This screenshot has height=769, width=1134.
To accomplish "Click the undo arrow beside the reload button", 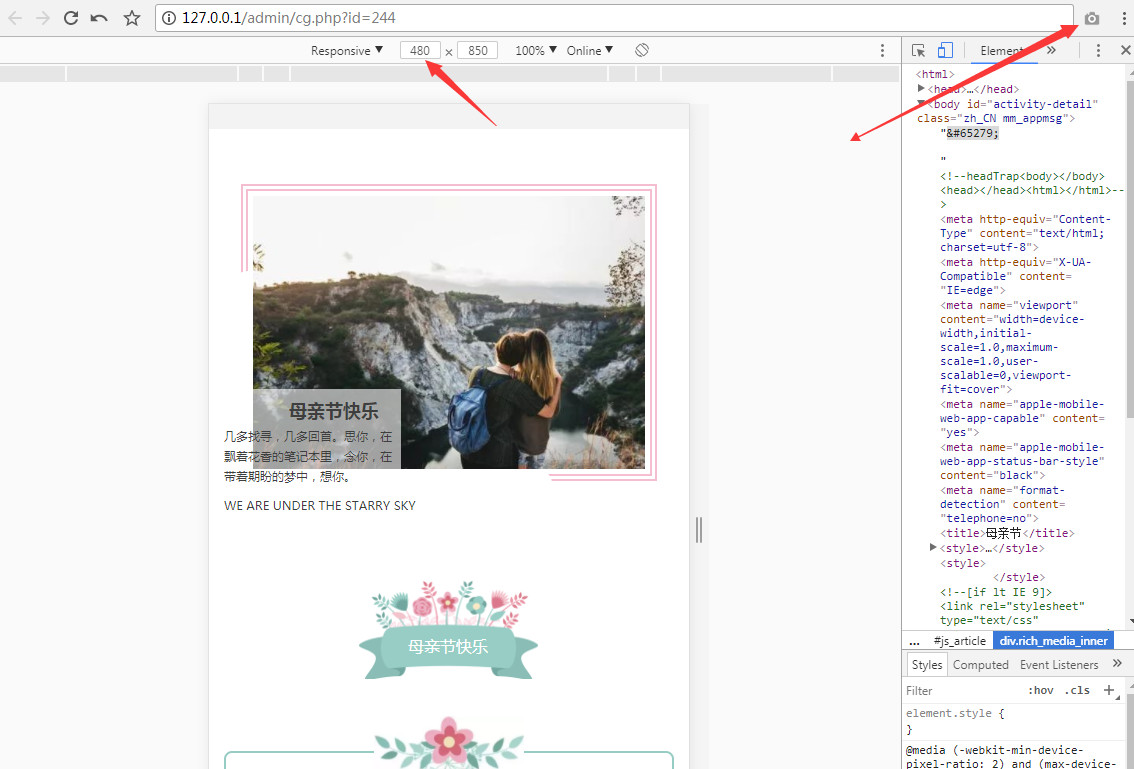I will (x=99, y=18).
